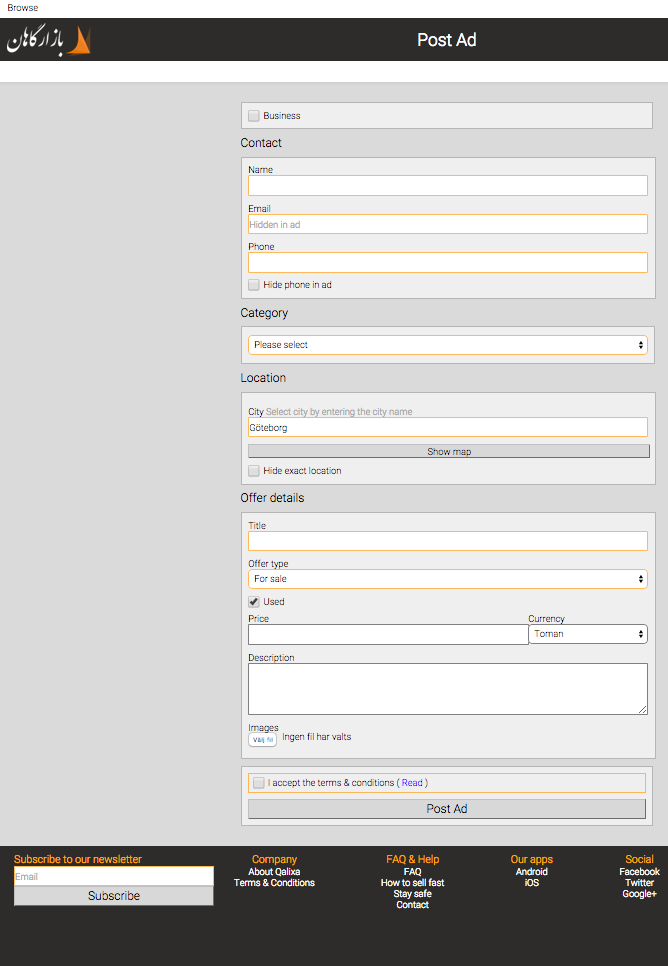Click the choose file button under Images
The height and width of the screenshot is (966, 668).
click(262, 740)
